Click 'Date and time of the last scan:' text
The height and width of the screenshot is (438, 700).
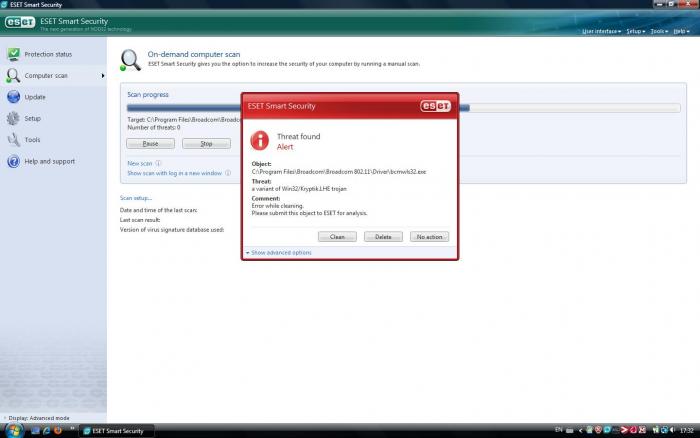point(158,210)
